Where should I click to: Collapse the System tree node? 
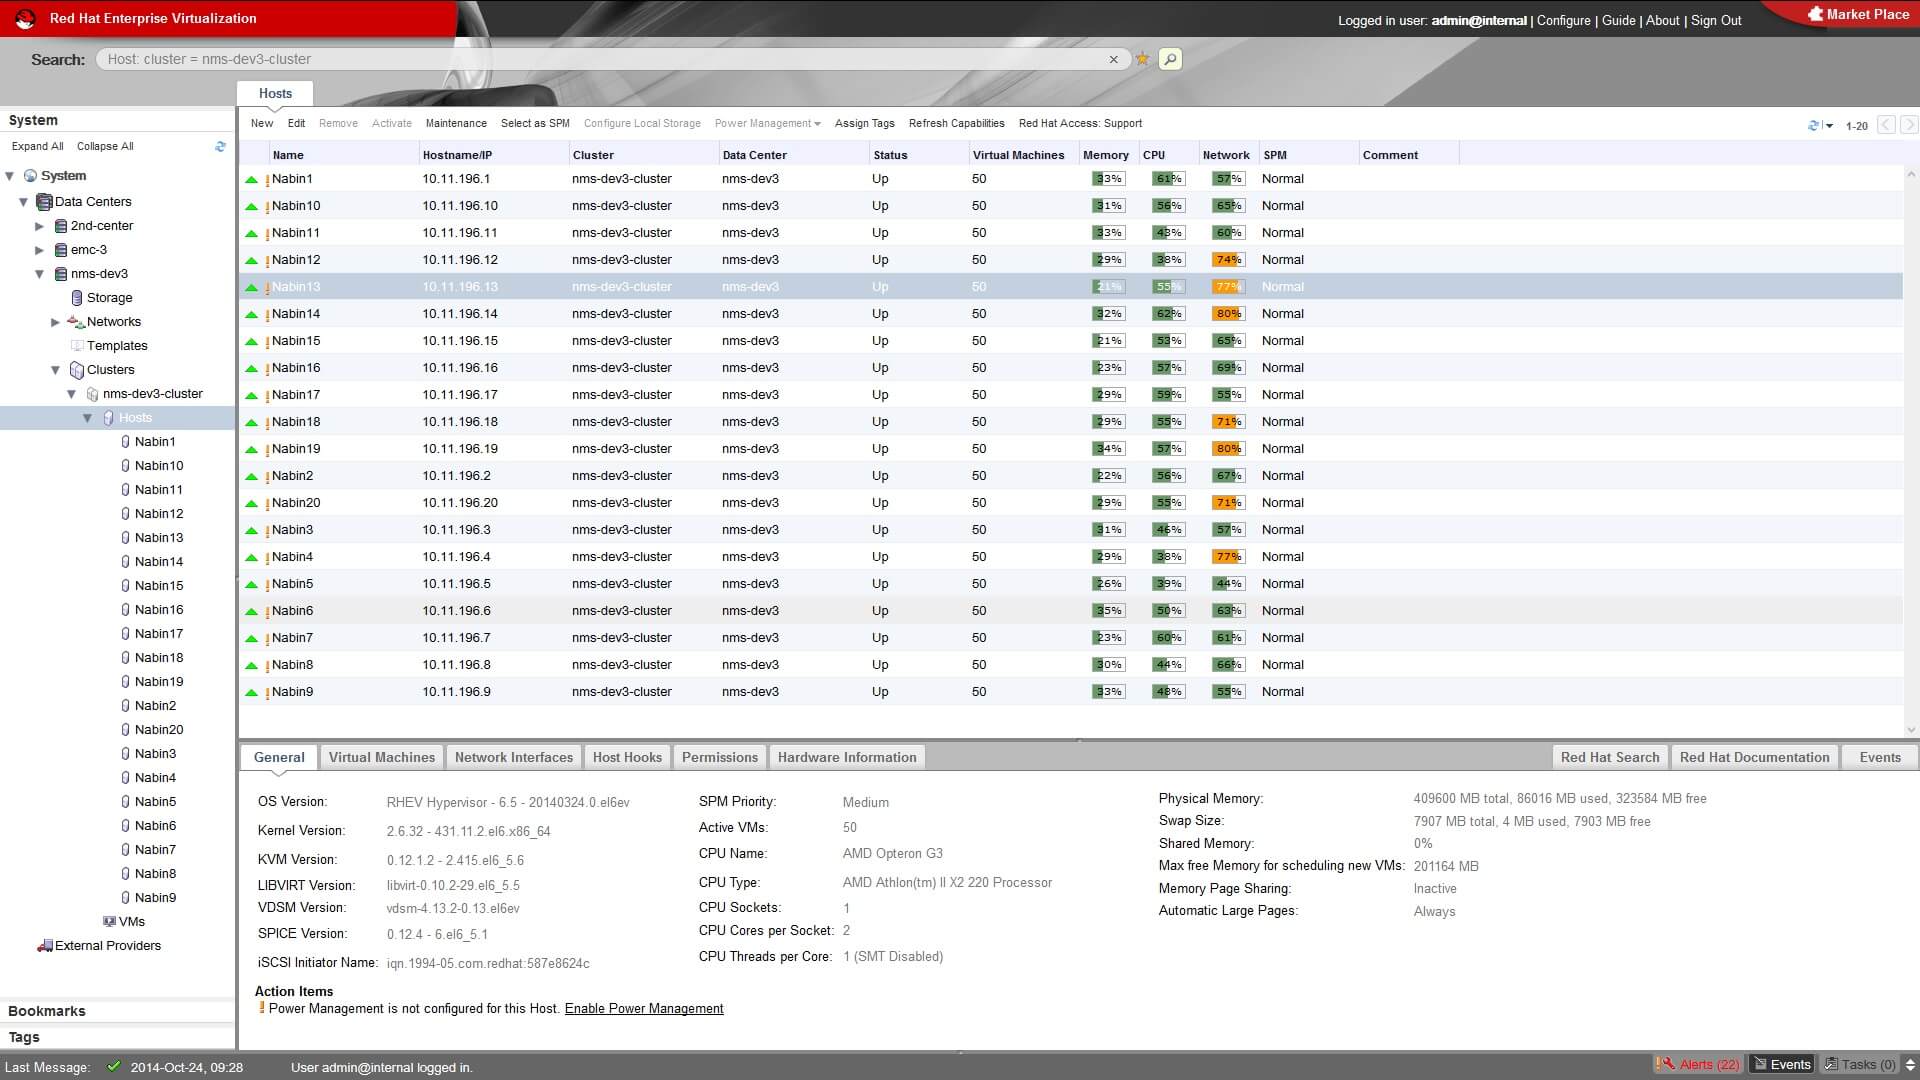click(10, 176)
